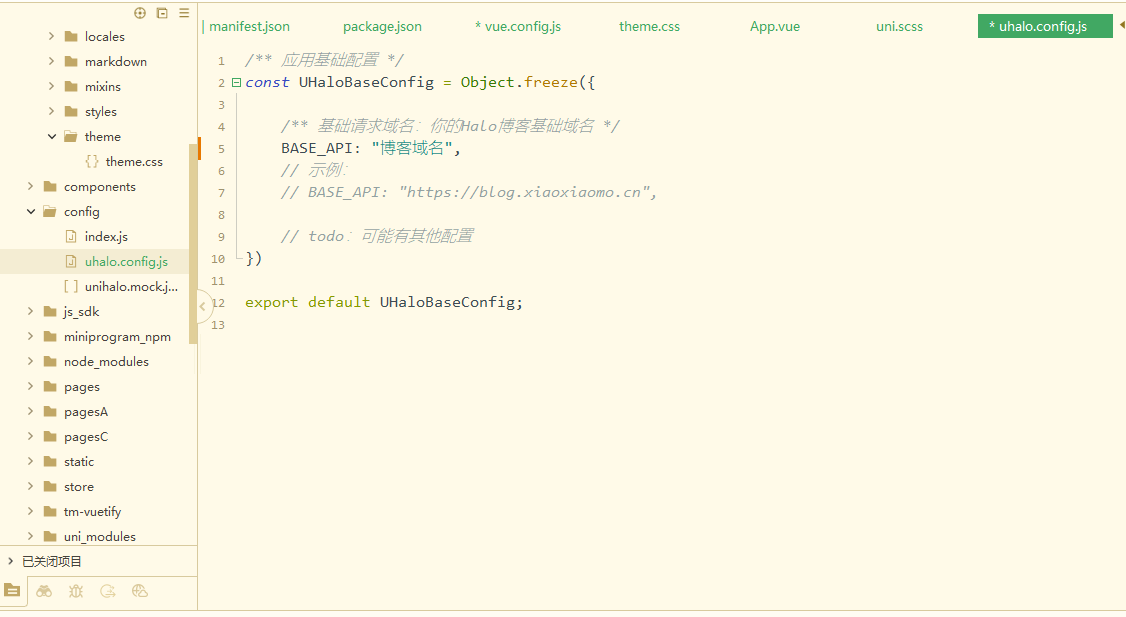Open the project panel hamburger menu icon
1126x617 pixels.
[x=184, y=13]
